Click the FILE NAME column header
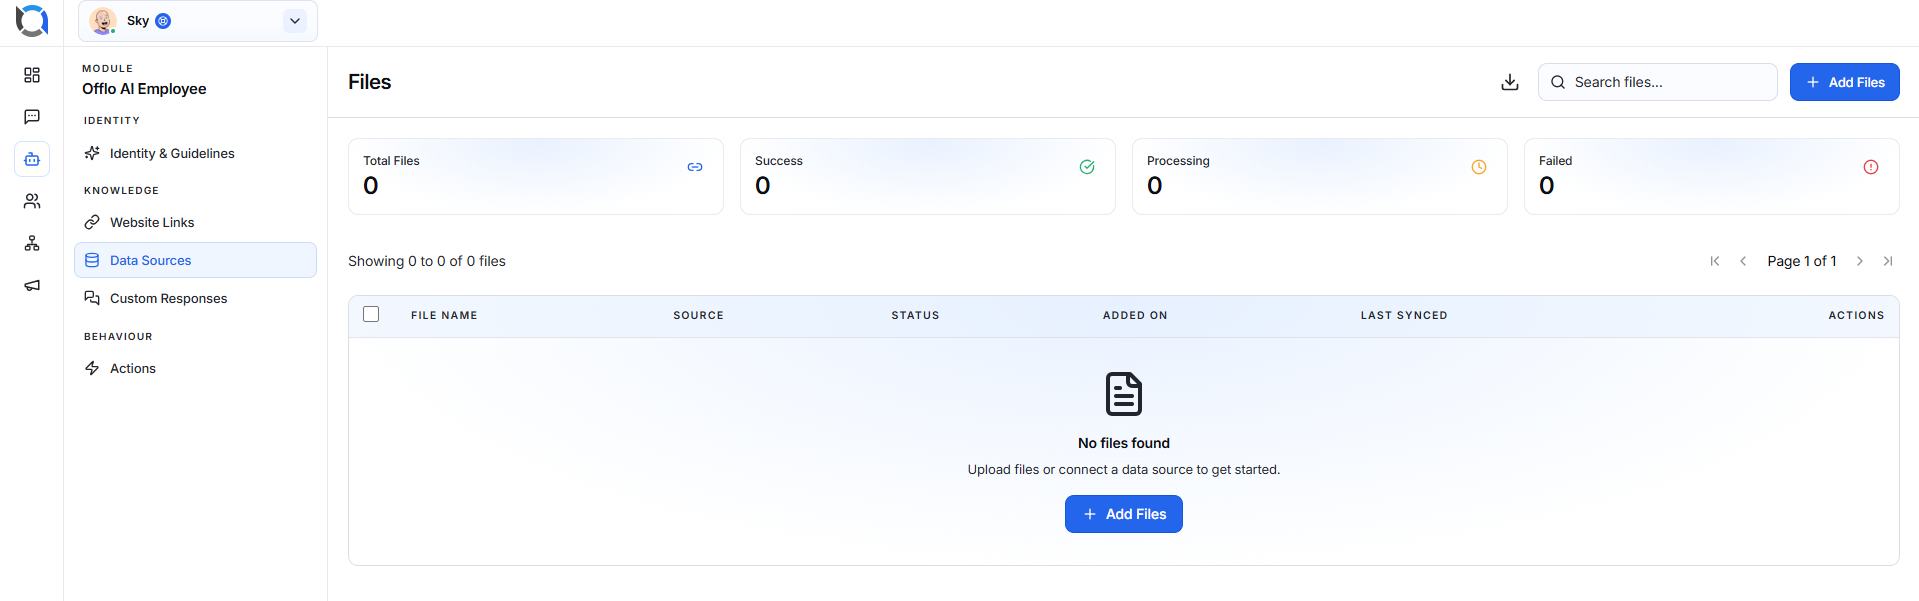Screen dimensions: 1919x601 click(444, 315)
